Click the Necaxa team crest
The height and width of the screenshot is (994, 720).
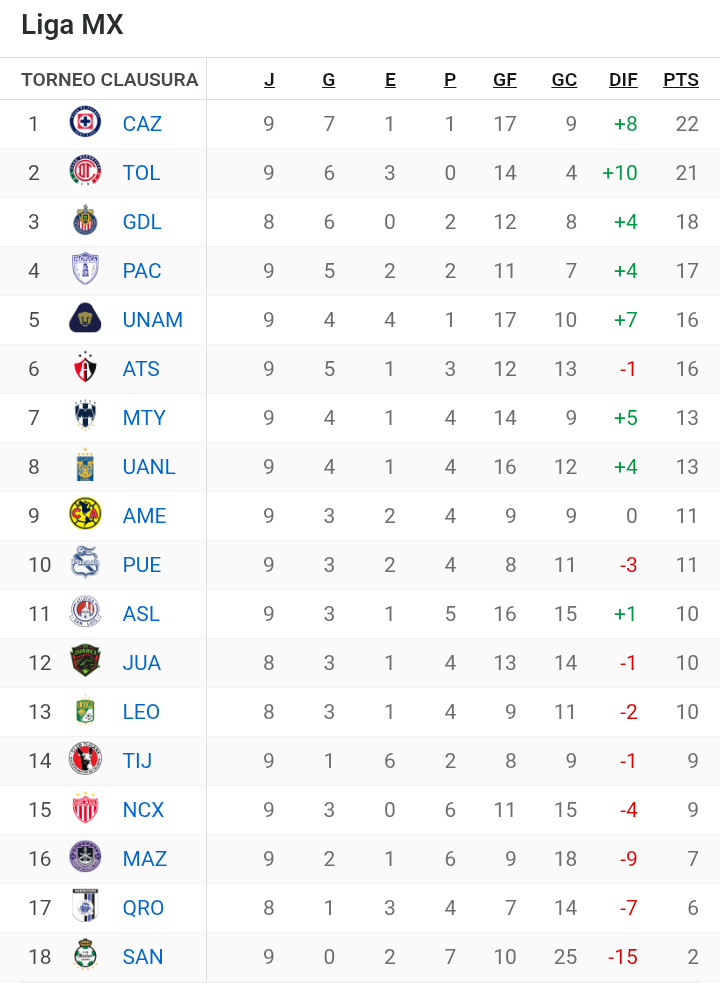click(x=85, y=809)
